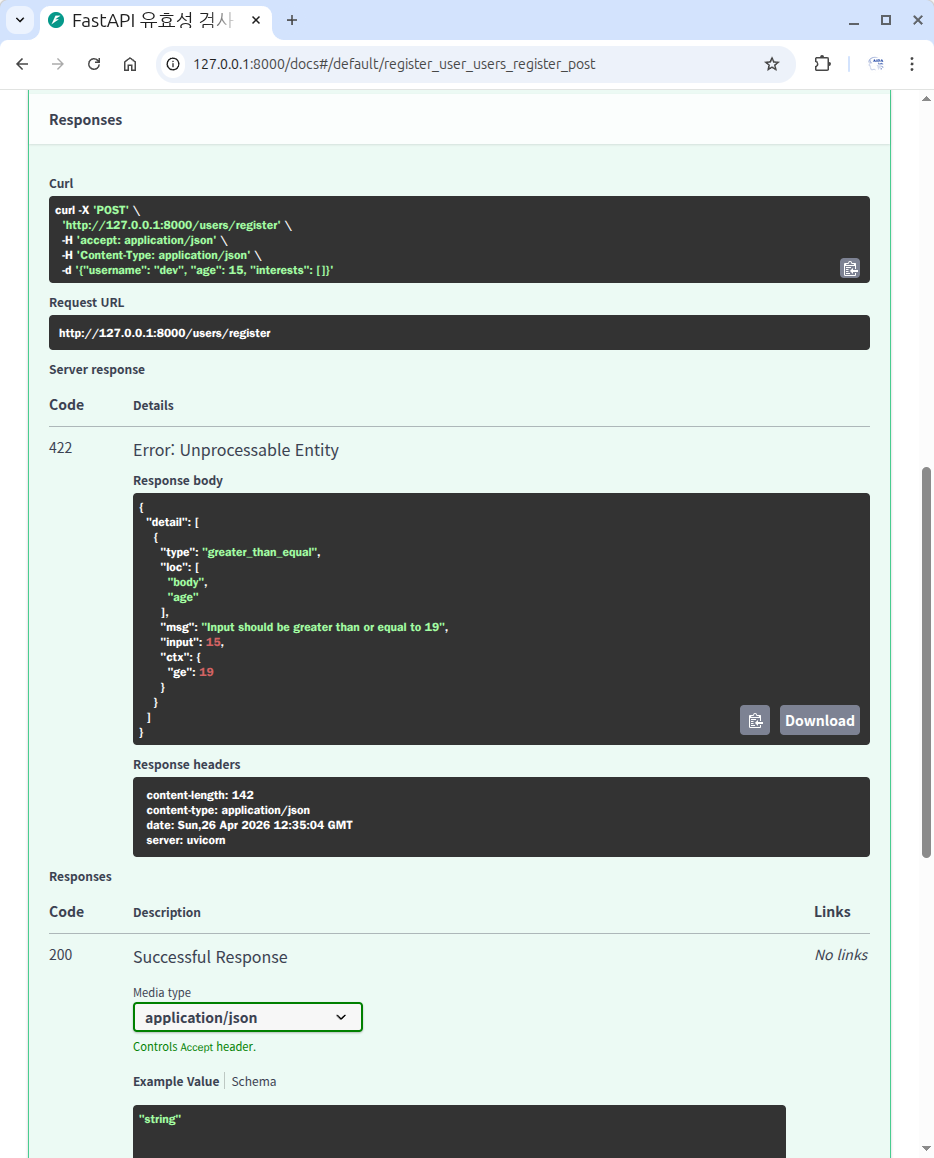Click the msg line in response body
The width and height of the screenshot is (934, 1158).
click(x=304, y=627)
